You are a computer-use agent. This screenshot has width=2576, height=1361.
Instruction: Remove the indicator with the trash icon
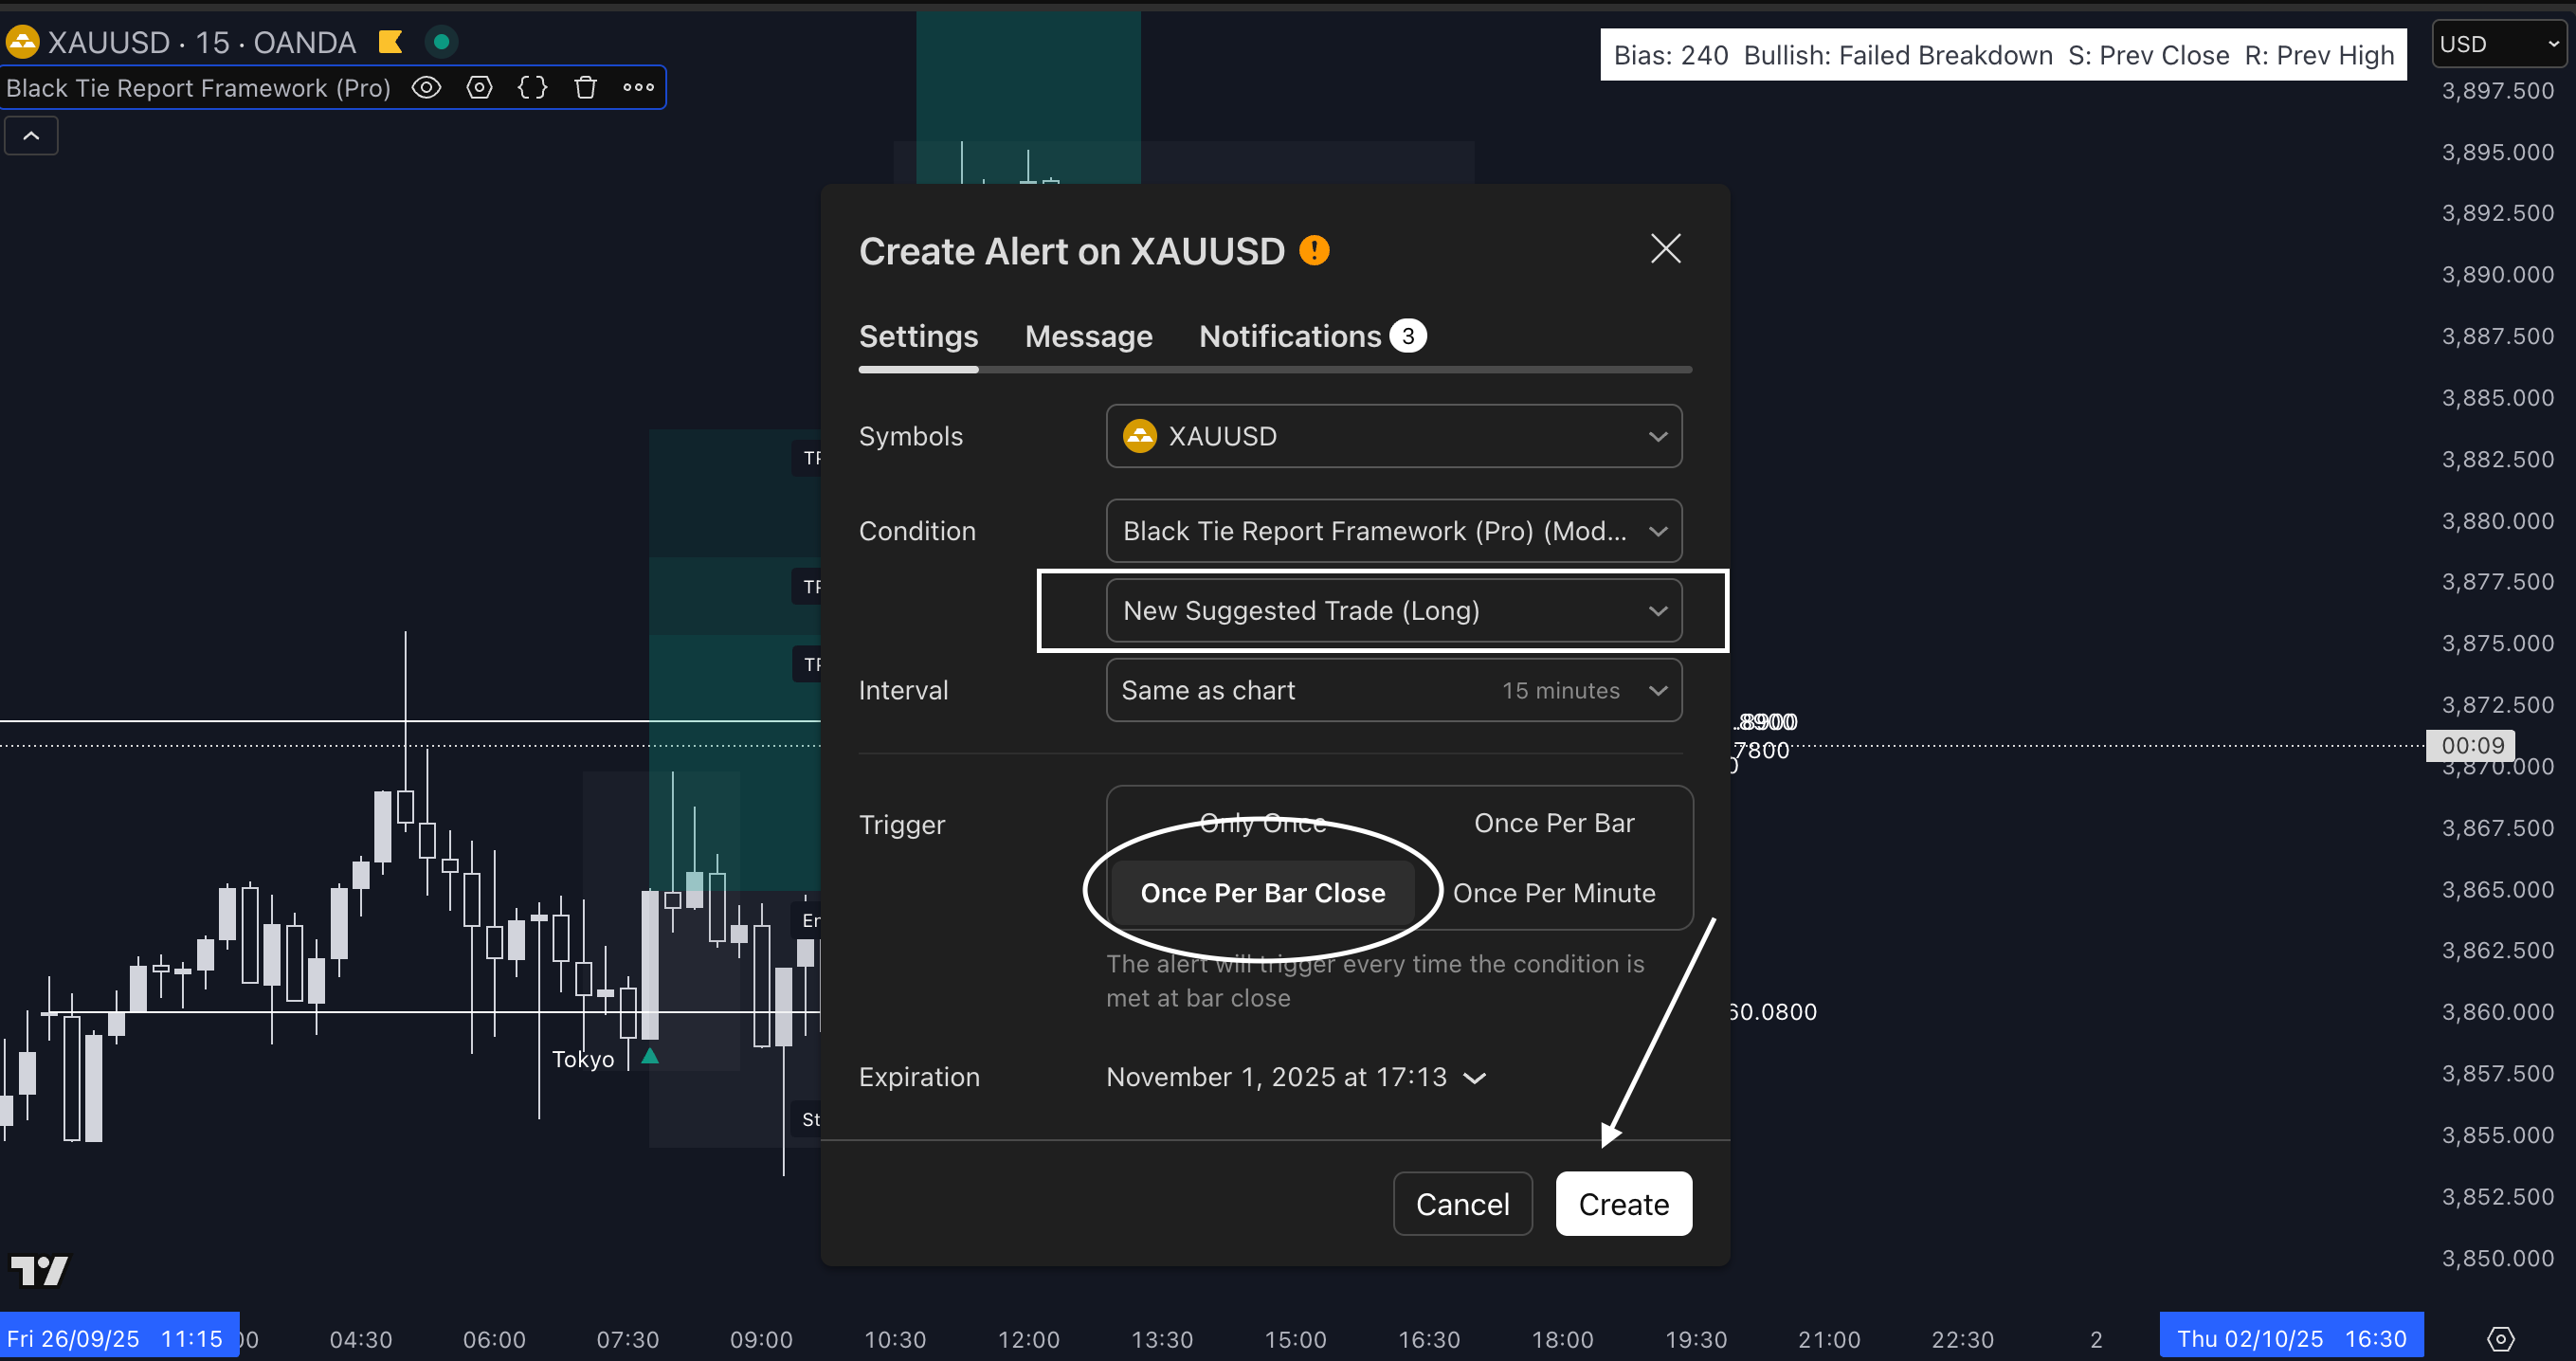coord(585,88)
